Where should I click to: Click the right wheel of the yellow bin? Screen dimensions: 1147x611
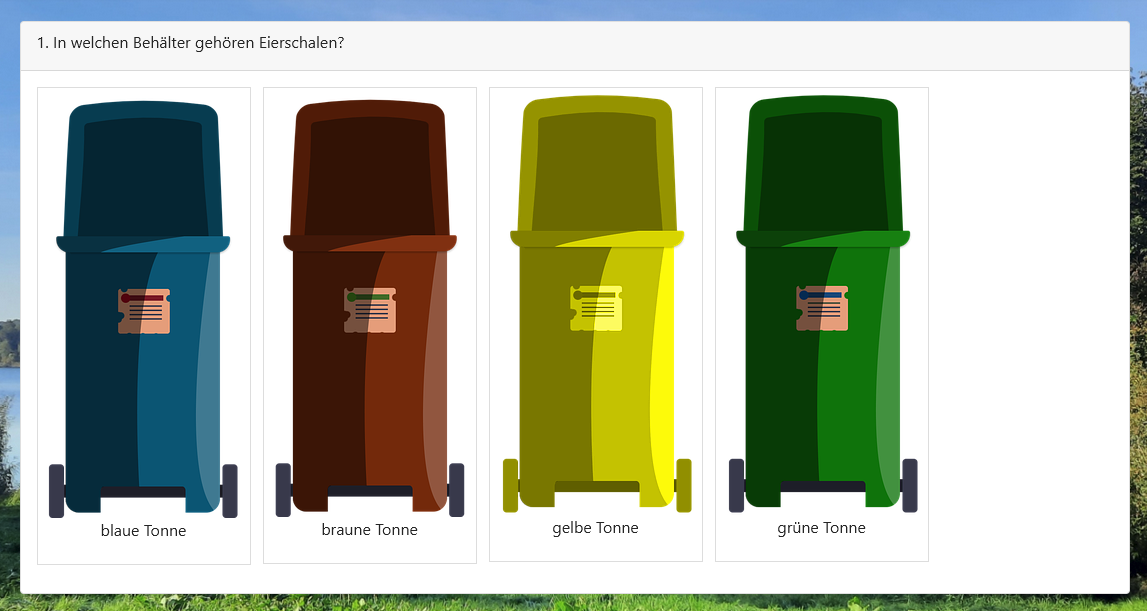(684, 485)
